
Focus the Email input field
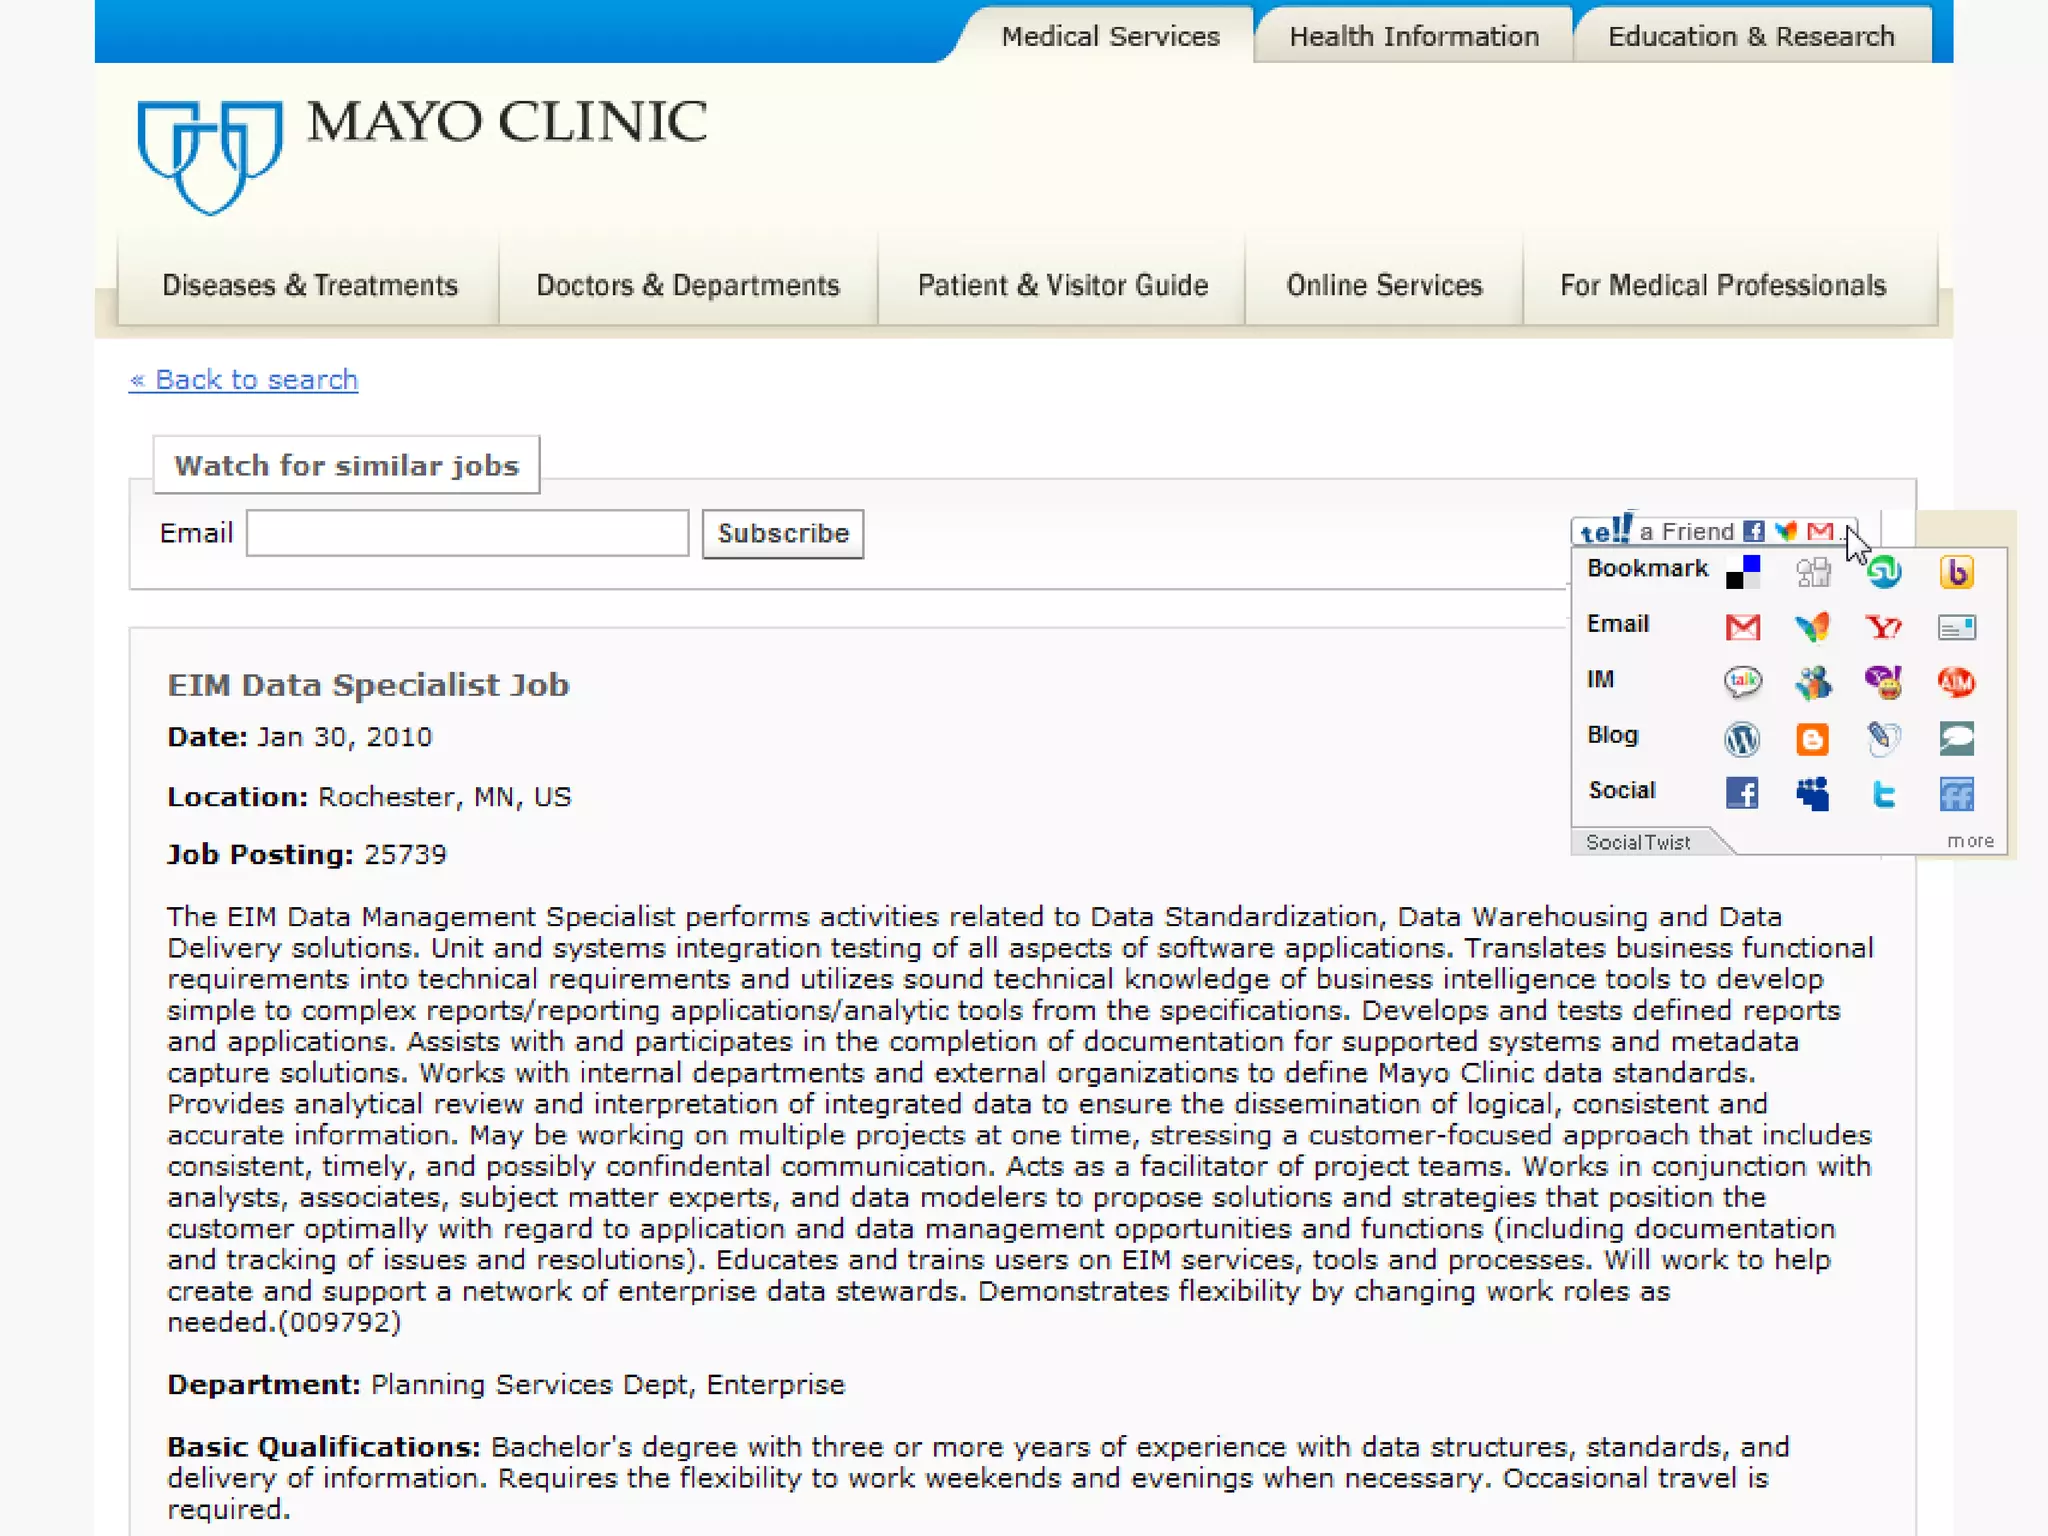467,533
